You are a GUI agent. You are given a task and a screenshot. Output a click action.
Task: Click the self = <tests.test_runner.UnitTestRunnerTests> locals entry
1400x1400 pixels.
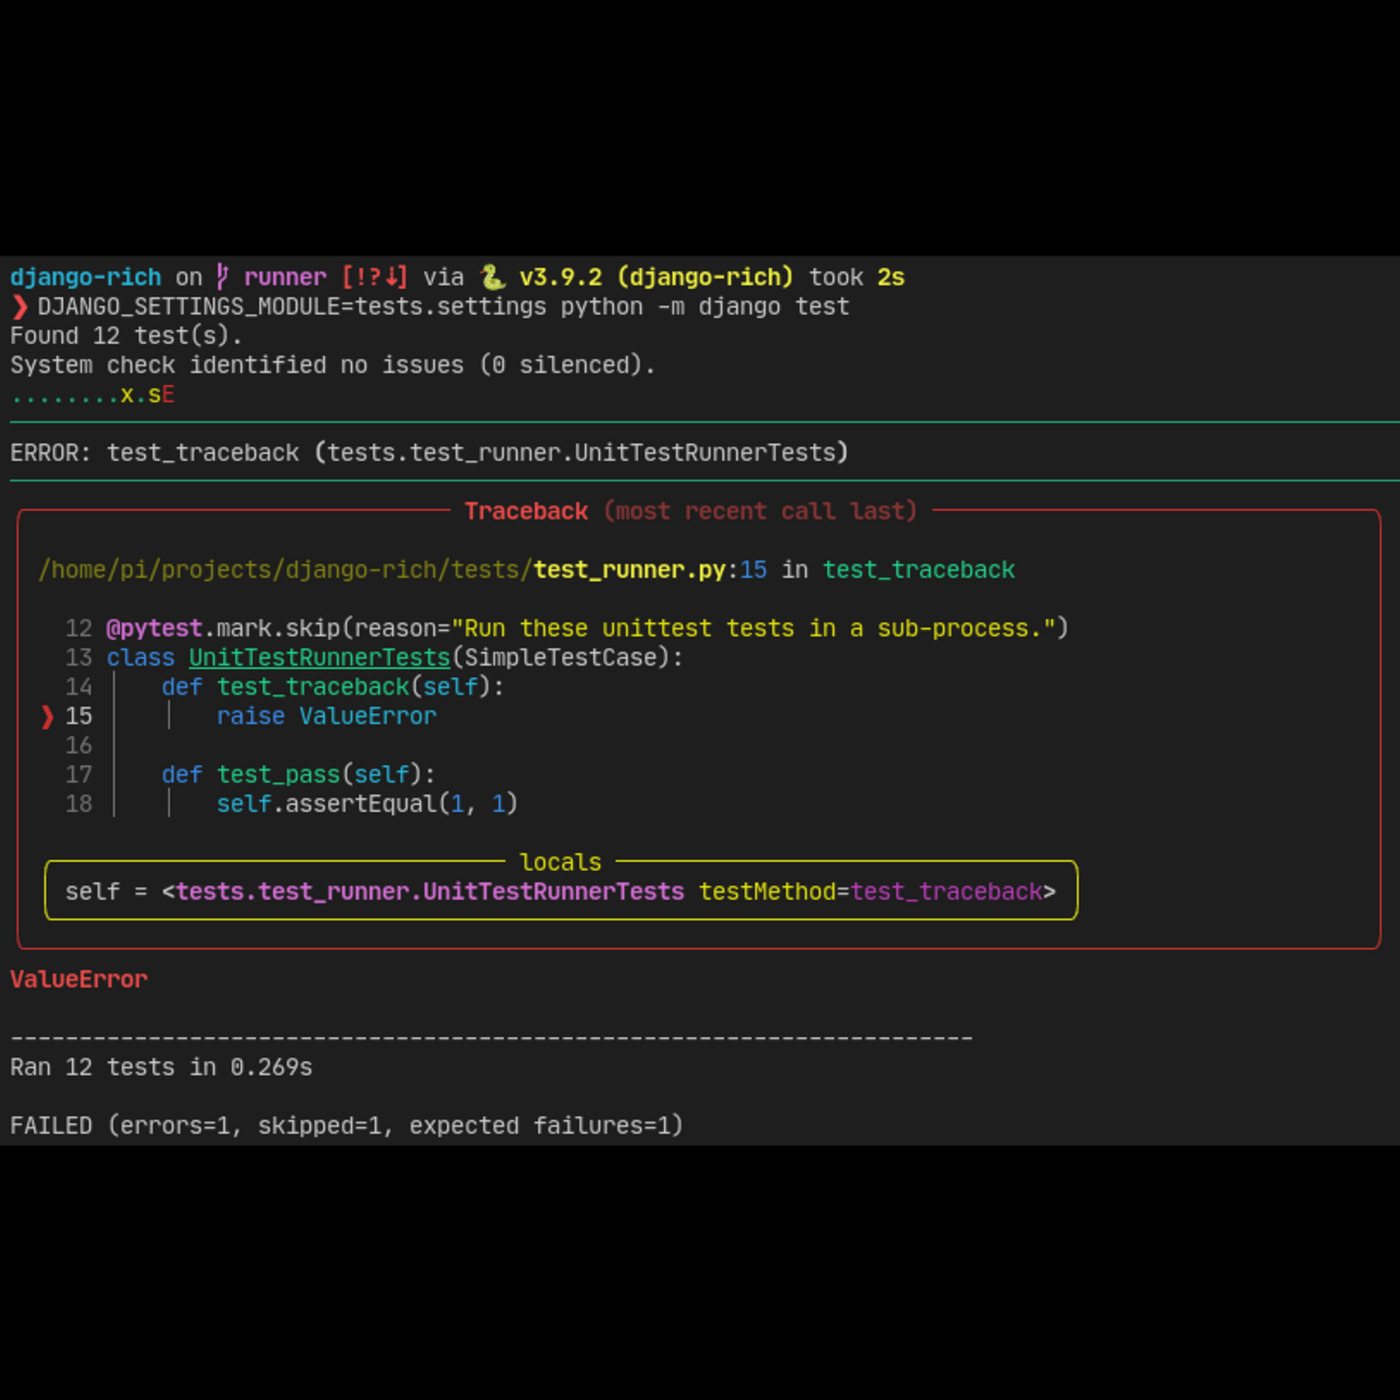coord(561,891)
